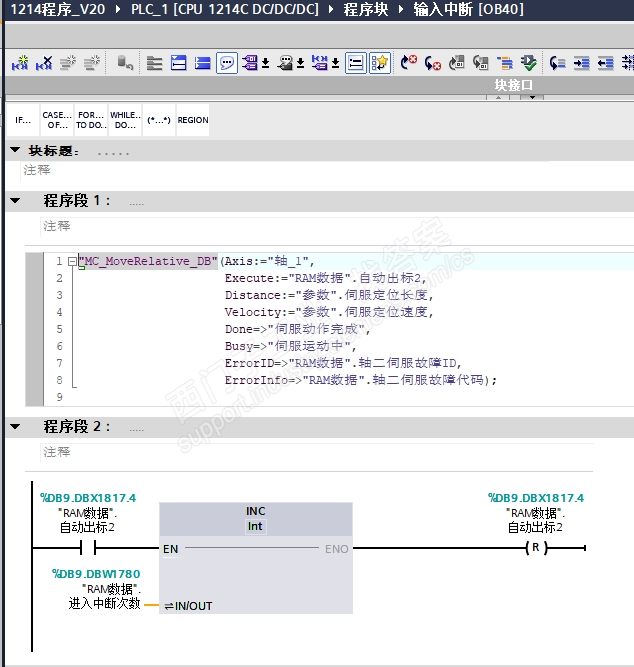Click Done=>"伺服动作完成" line
This screenshot has height=667, width=634.
297,329
